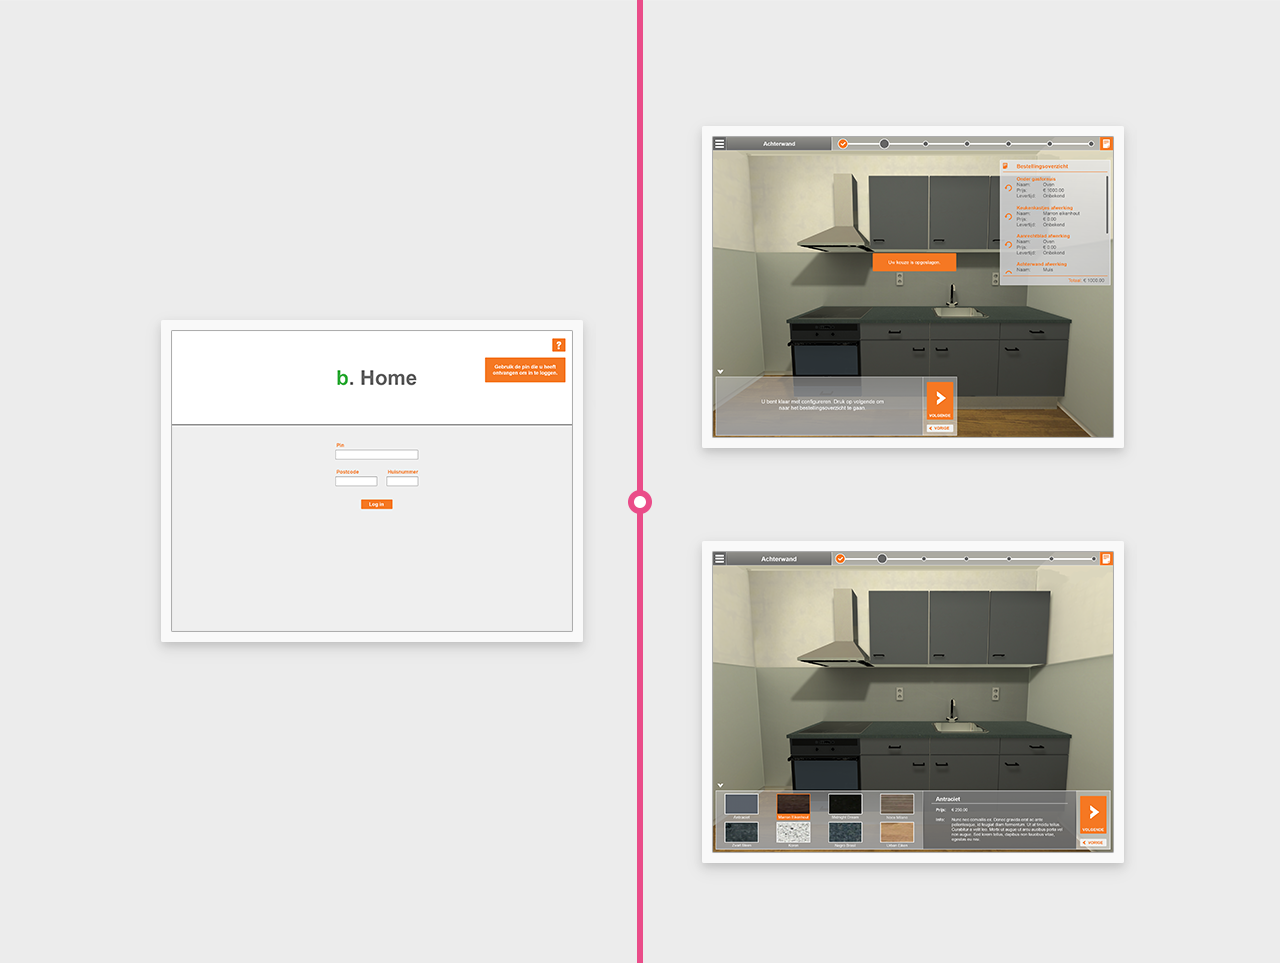This screenshot has width=1280, height=963.
Task: Select the Antraciet grey material swatch
Action: point(741,804)
